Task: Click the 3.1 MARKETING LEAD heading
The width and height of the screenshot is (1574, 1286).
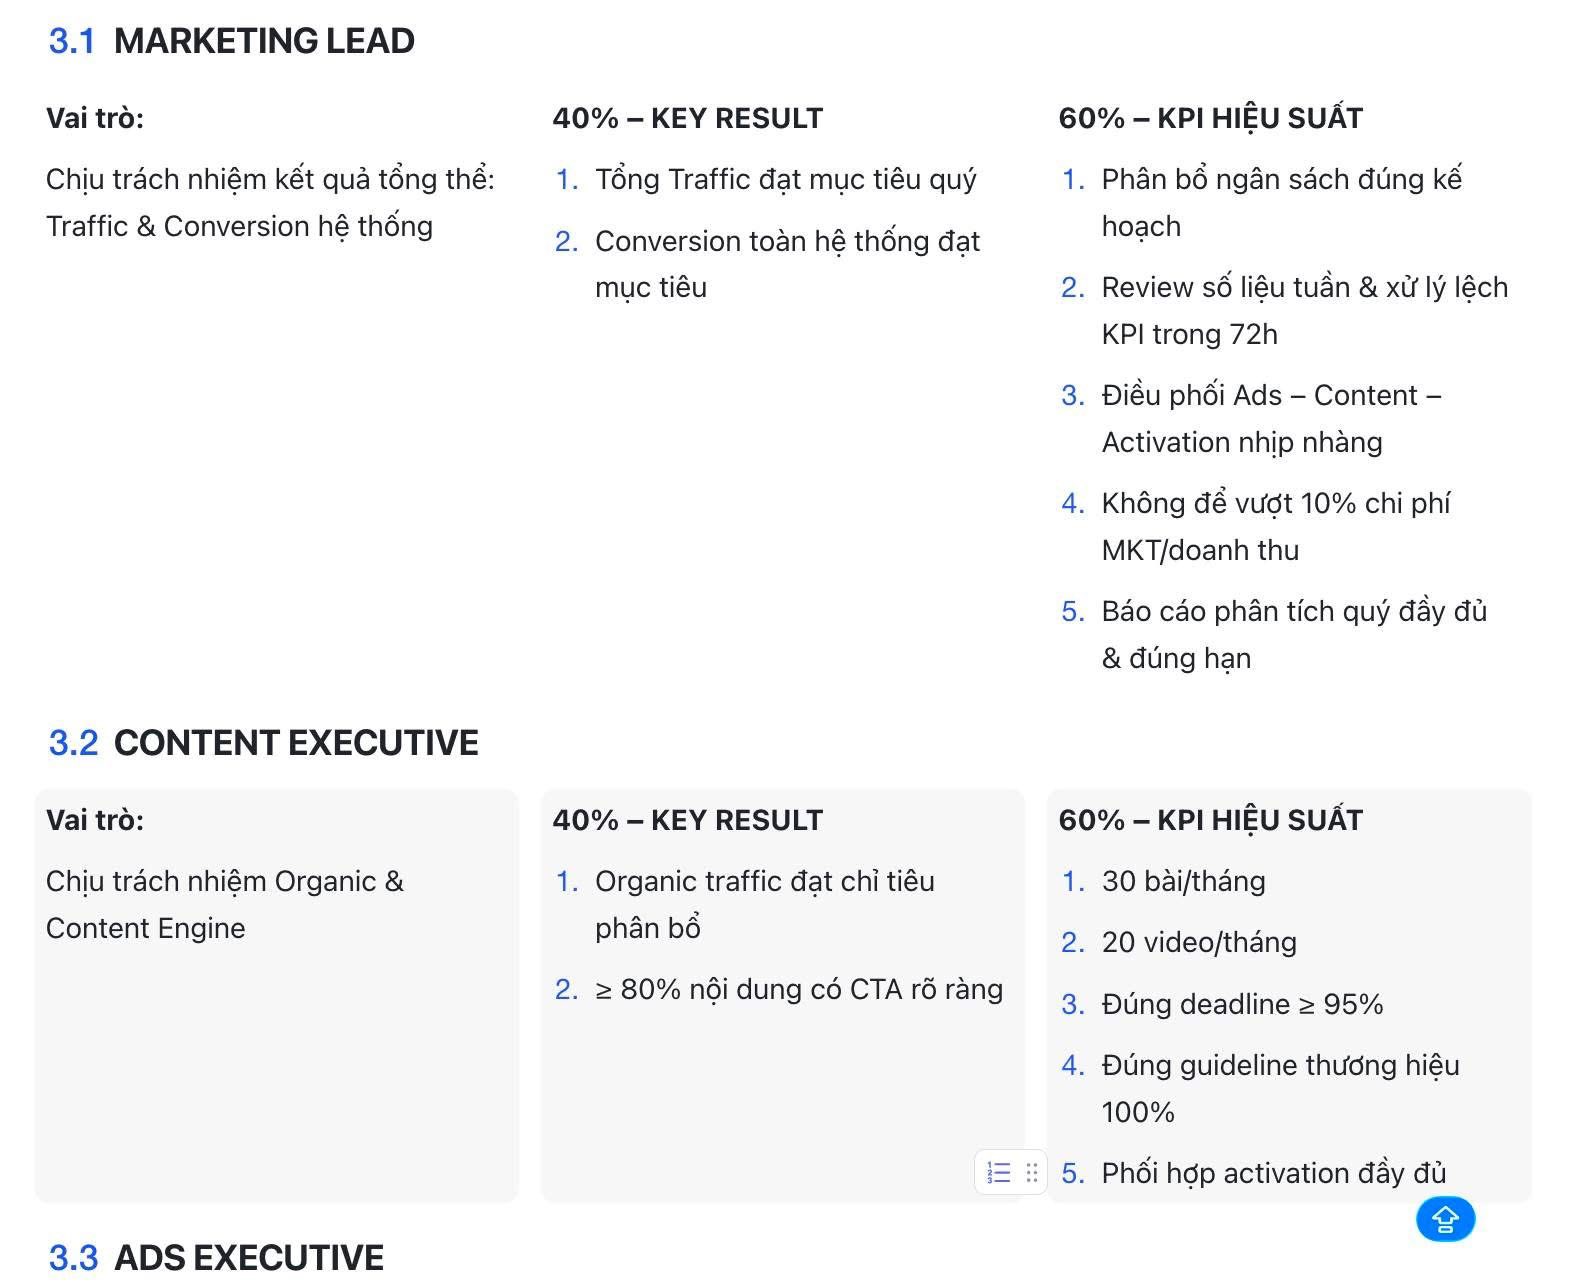Action: [231, 41]
